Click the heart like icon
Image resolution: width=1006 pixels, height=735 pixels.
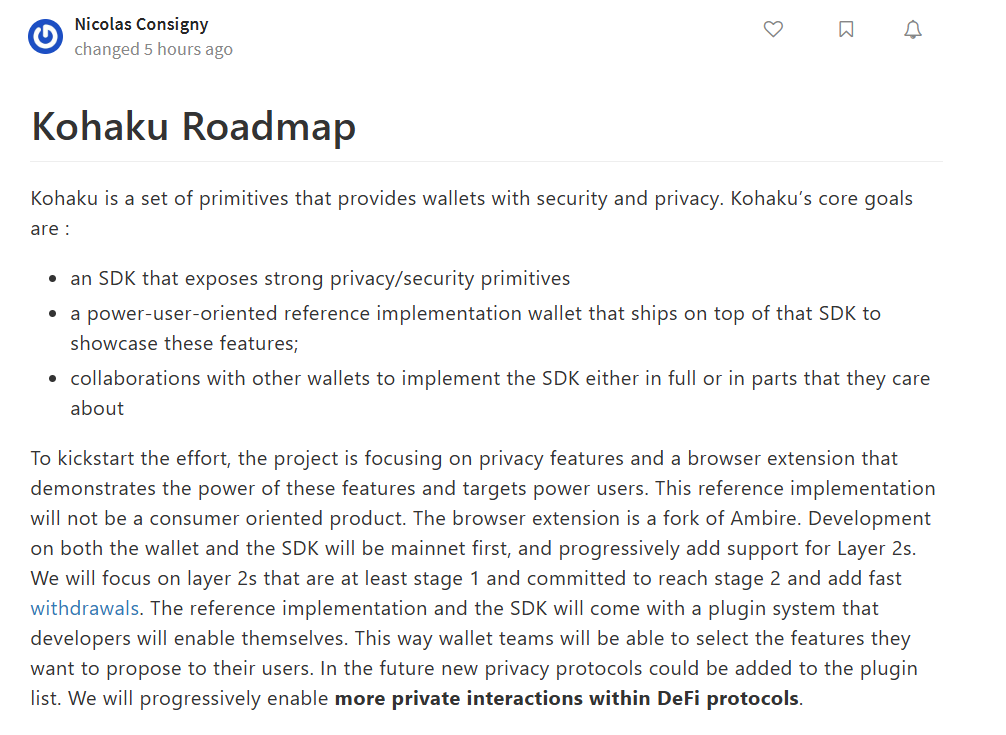point(773,30)
